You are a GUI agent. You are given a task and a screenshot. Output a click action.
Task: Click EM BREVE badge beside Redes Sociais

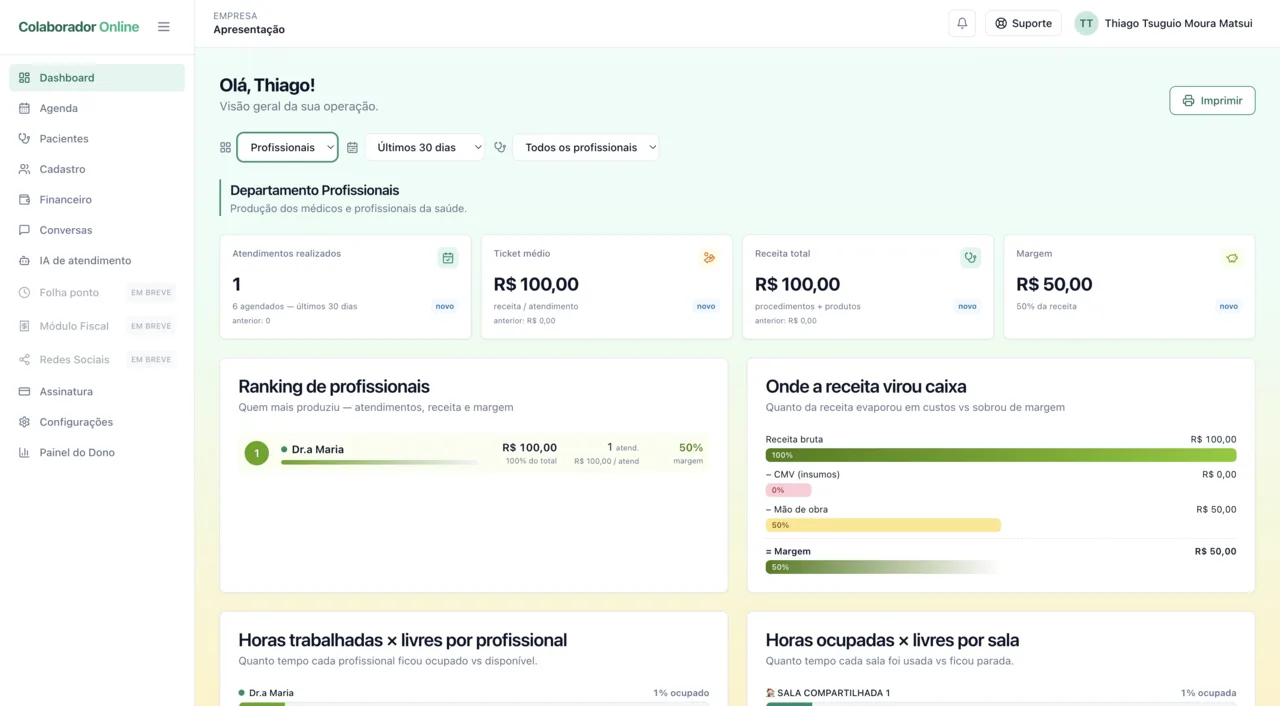[x=151, y=359]
